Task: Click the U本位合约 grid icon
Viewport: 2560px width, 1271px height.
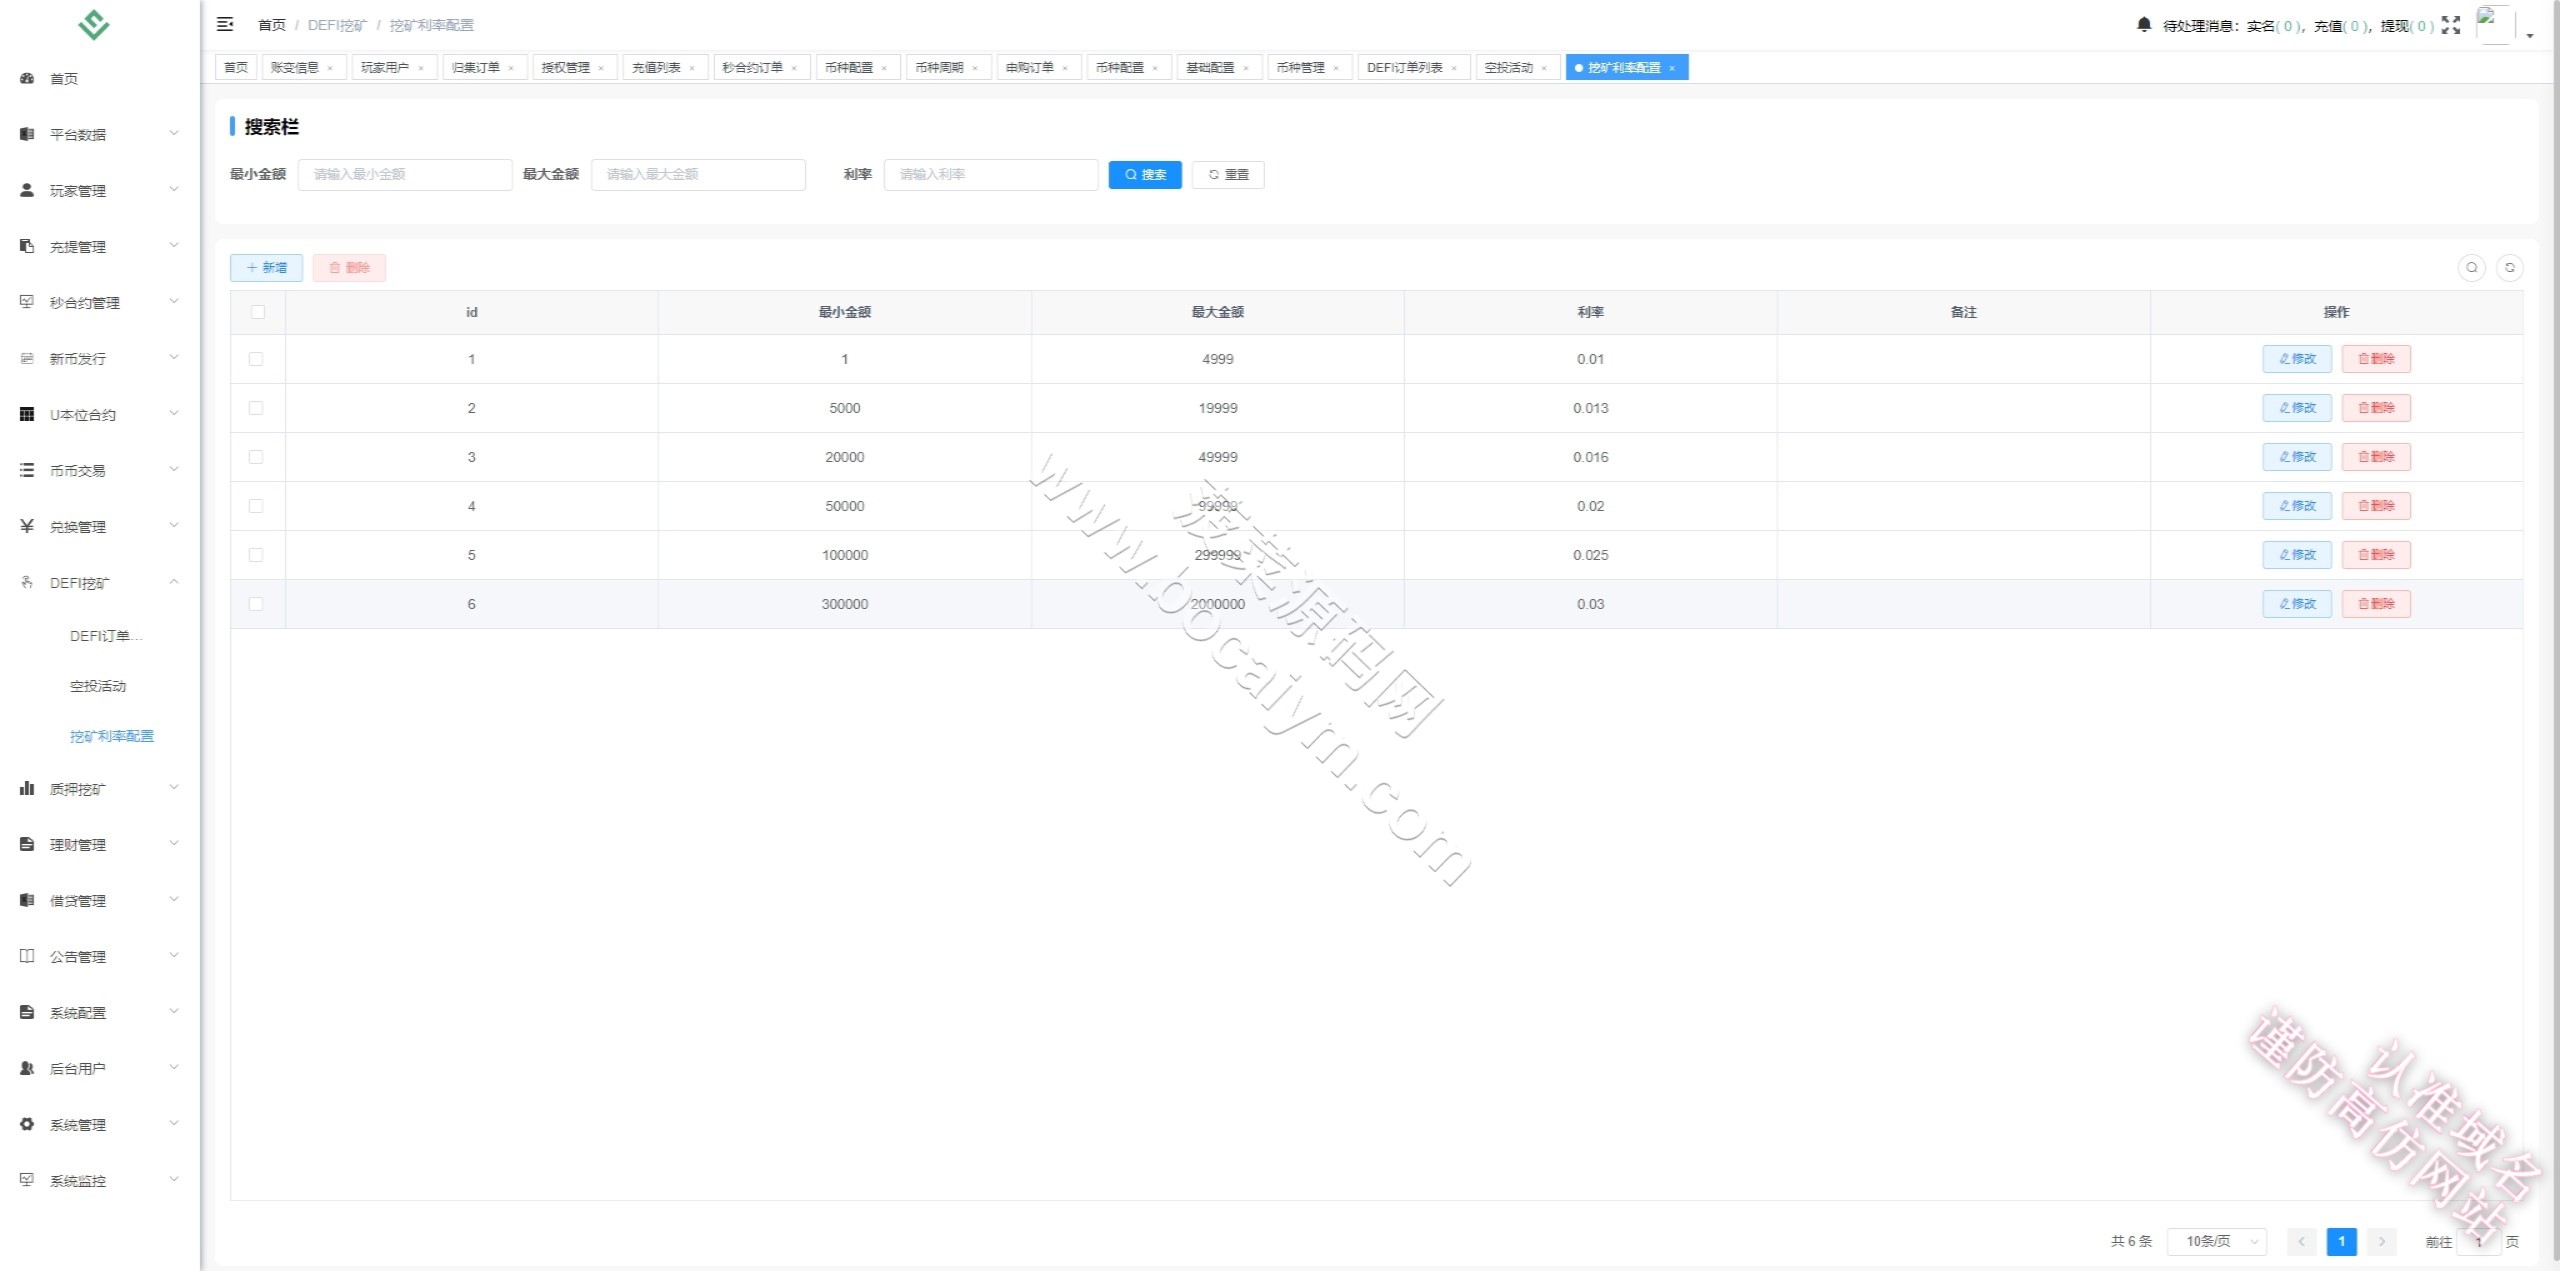Action: pos(27,414)
